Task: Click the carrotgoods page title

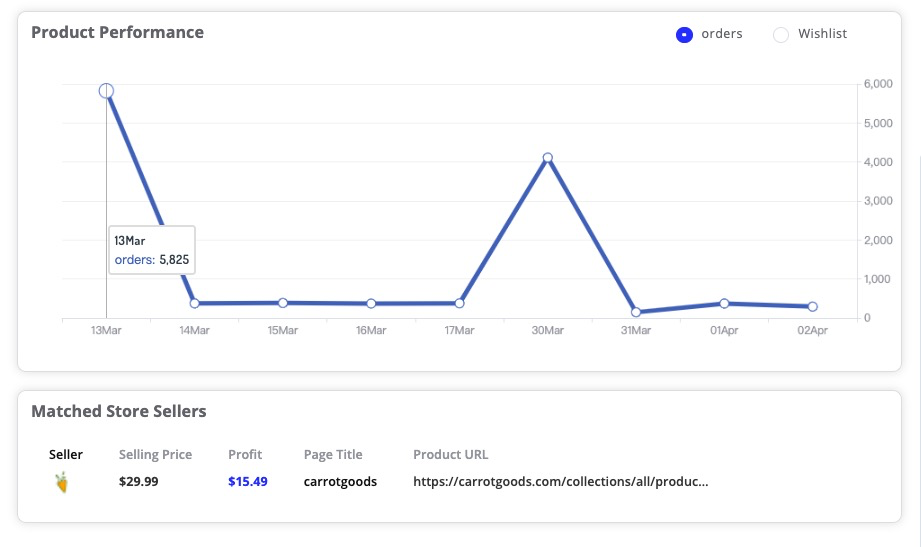Action: pyautogui.click(x=340, y=482)
